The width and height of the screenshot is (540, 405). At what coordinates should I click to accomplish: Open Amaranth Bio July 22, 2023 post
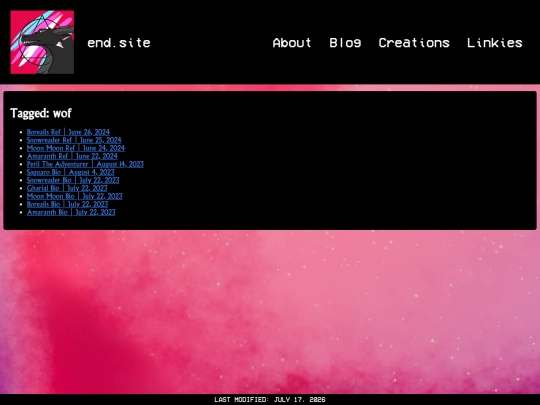(x=71, y=212)
